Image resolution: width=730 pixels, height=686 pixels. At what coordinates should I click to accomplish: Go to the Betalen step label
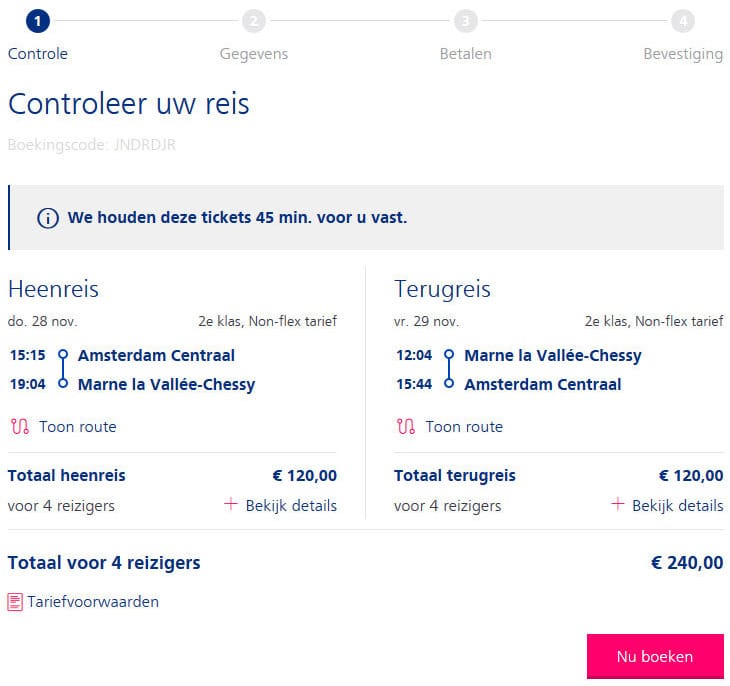(466, 54)
